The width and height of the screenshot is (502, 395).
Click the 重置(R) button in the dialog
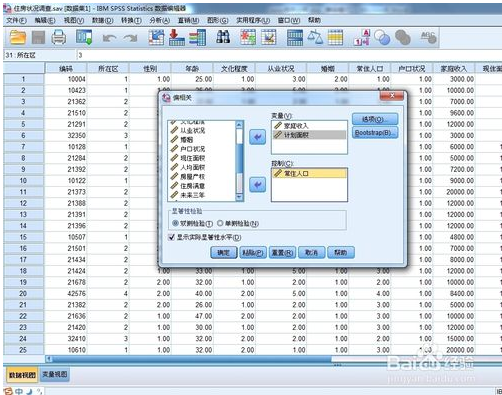coord(282,253)
